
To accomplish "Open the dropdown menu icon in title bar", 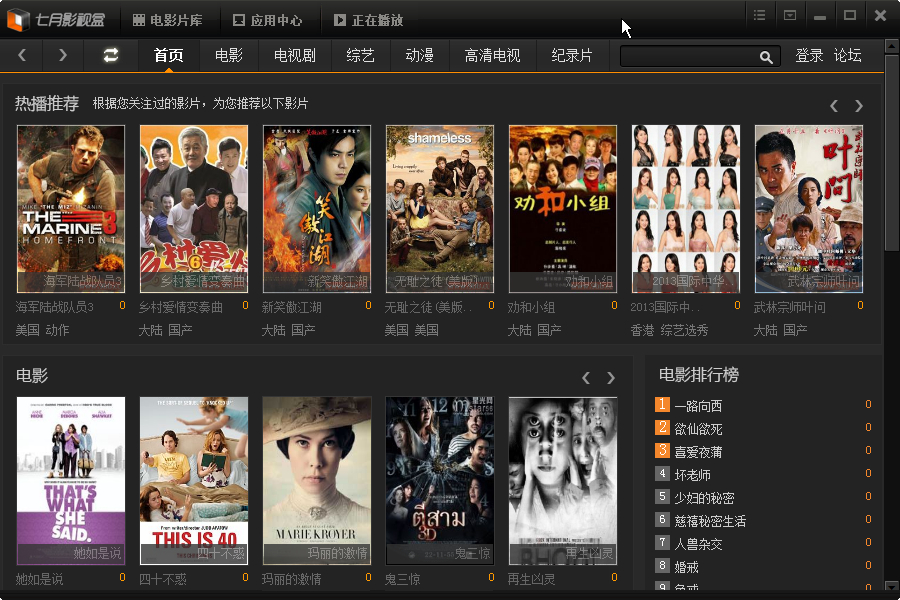I will [790, 16].
